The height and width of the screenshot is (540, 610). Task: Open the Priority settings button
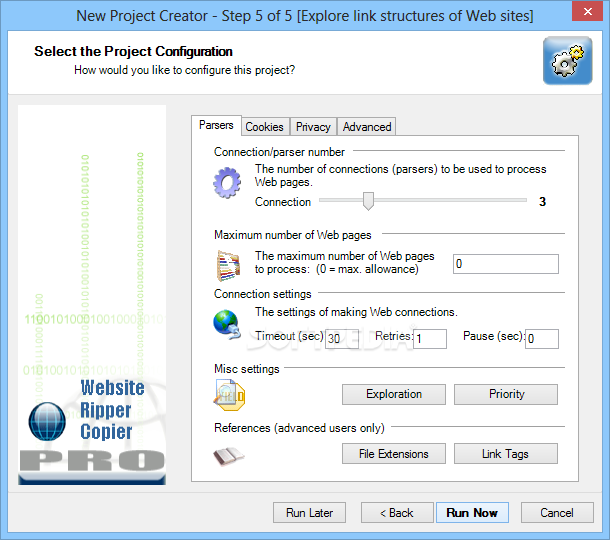point(506,394)
